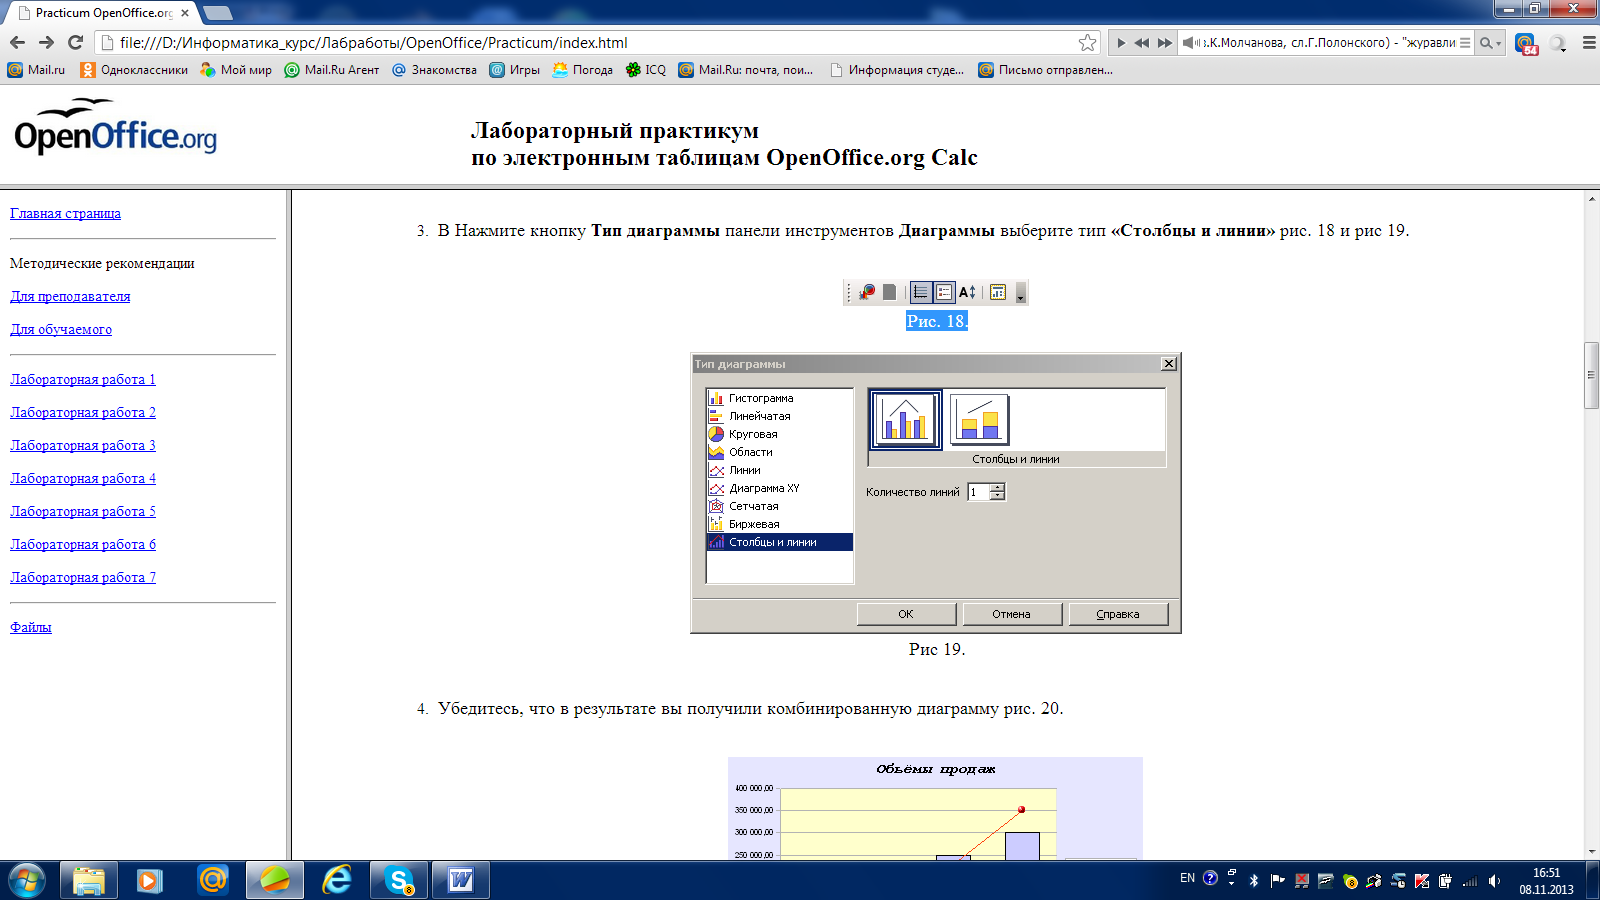The width and height of the screenshot is (1600, 900).
Task: Click scale text icon in chart toolbar
Action: point(967,292)
